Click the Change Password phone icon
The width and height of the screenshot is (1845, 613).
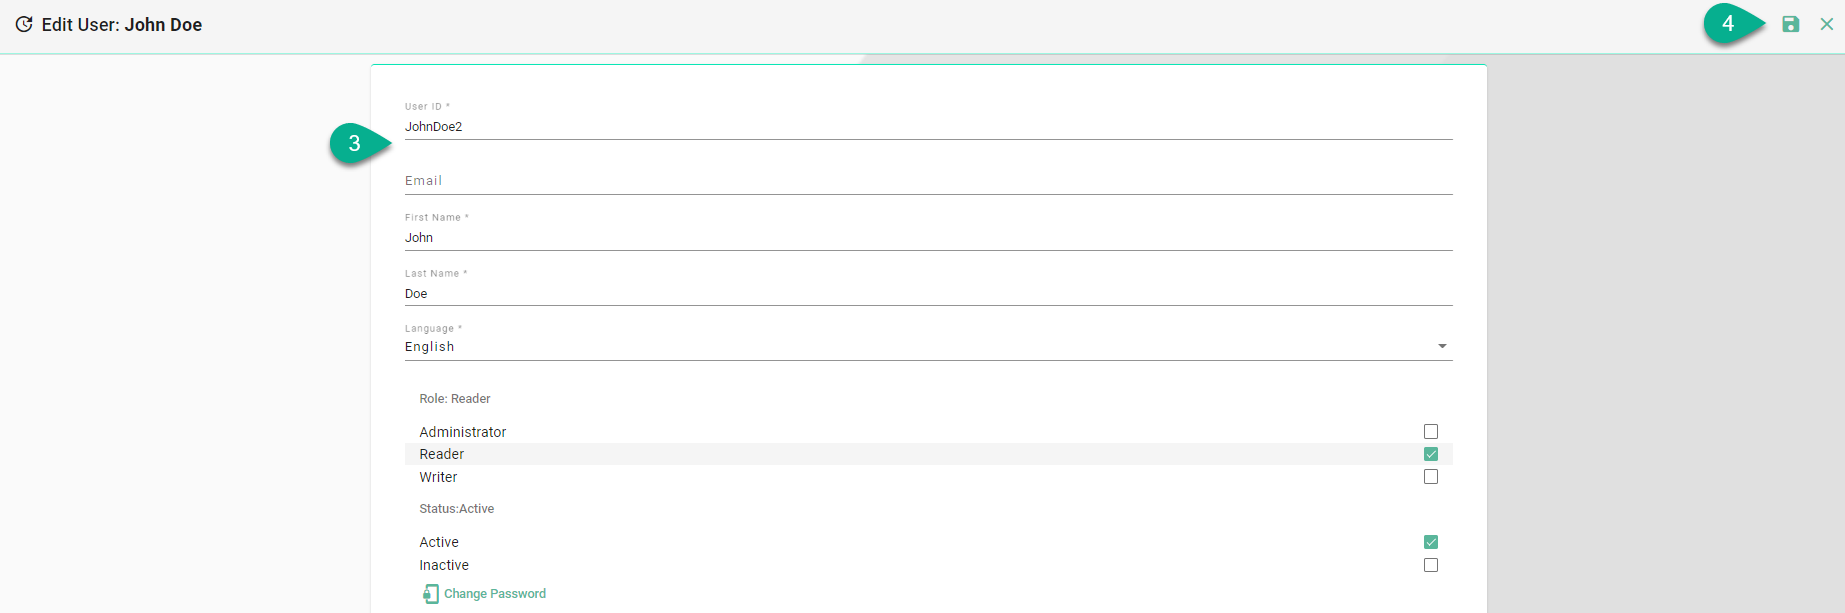[430, 594]
